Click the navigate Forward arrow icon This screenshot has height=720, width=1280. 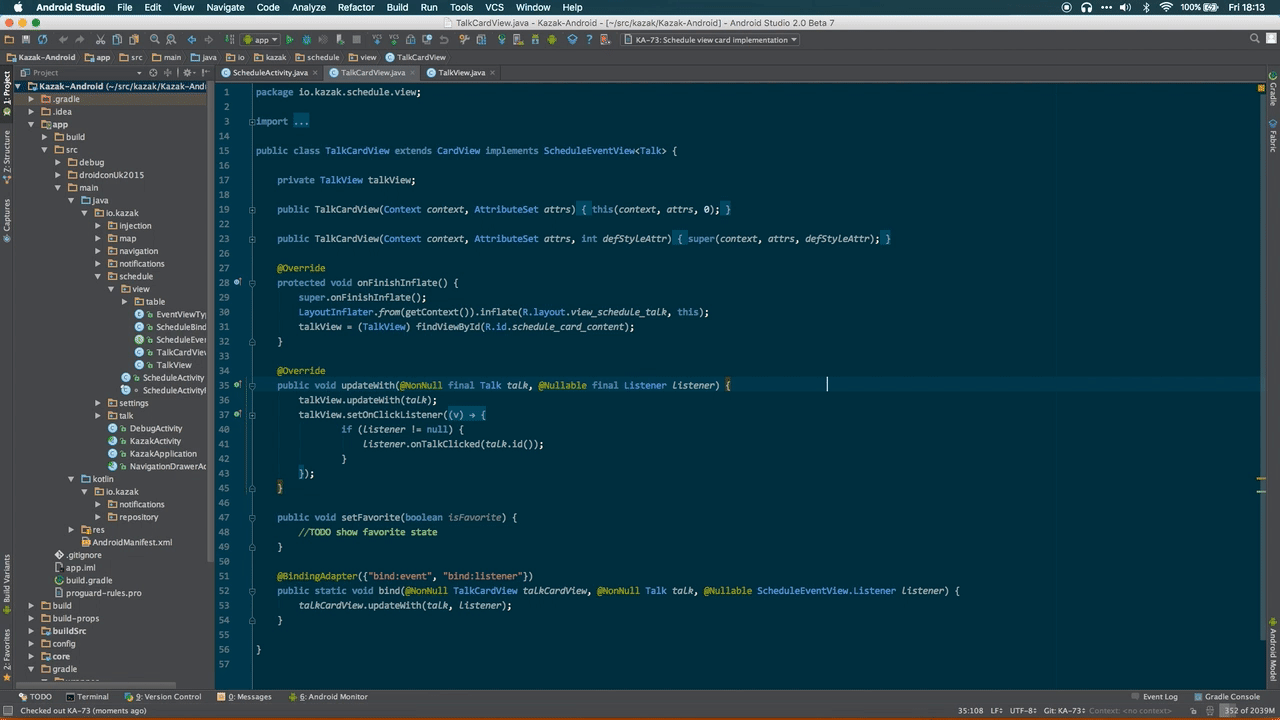(x=209, y=40)
